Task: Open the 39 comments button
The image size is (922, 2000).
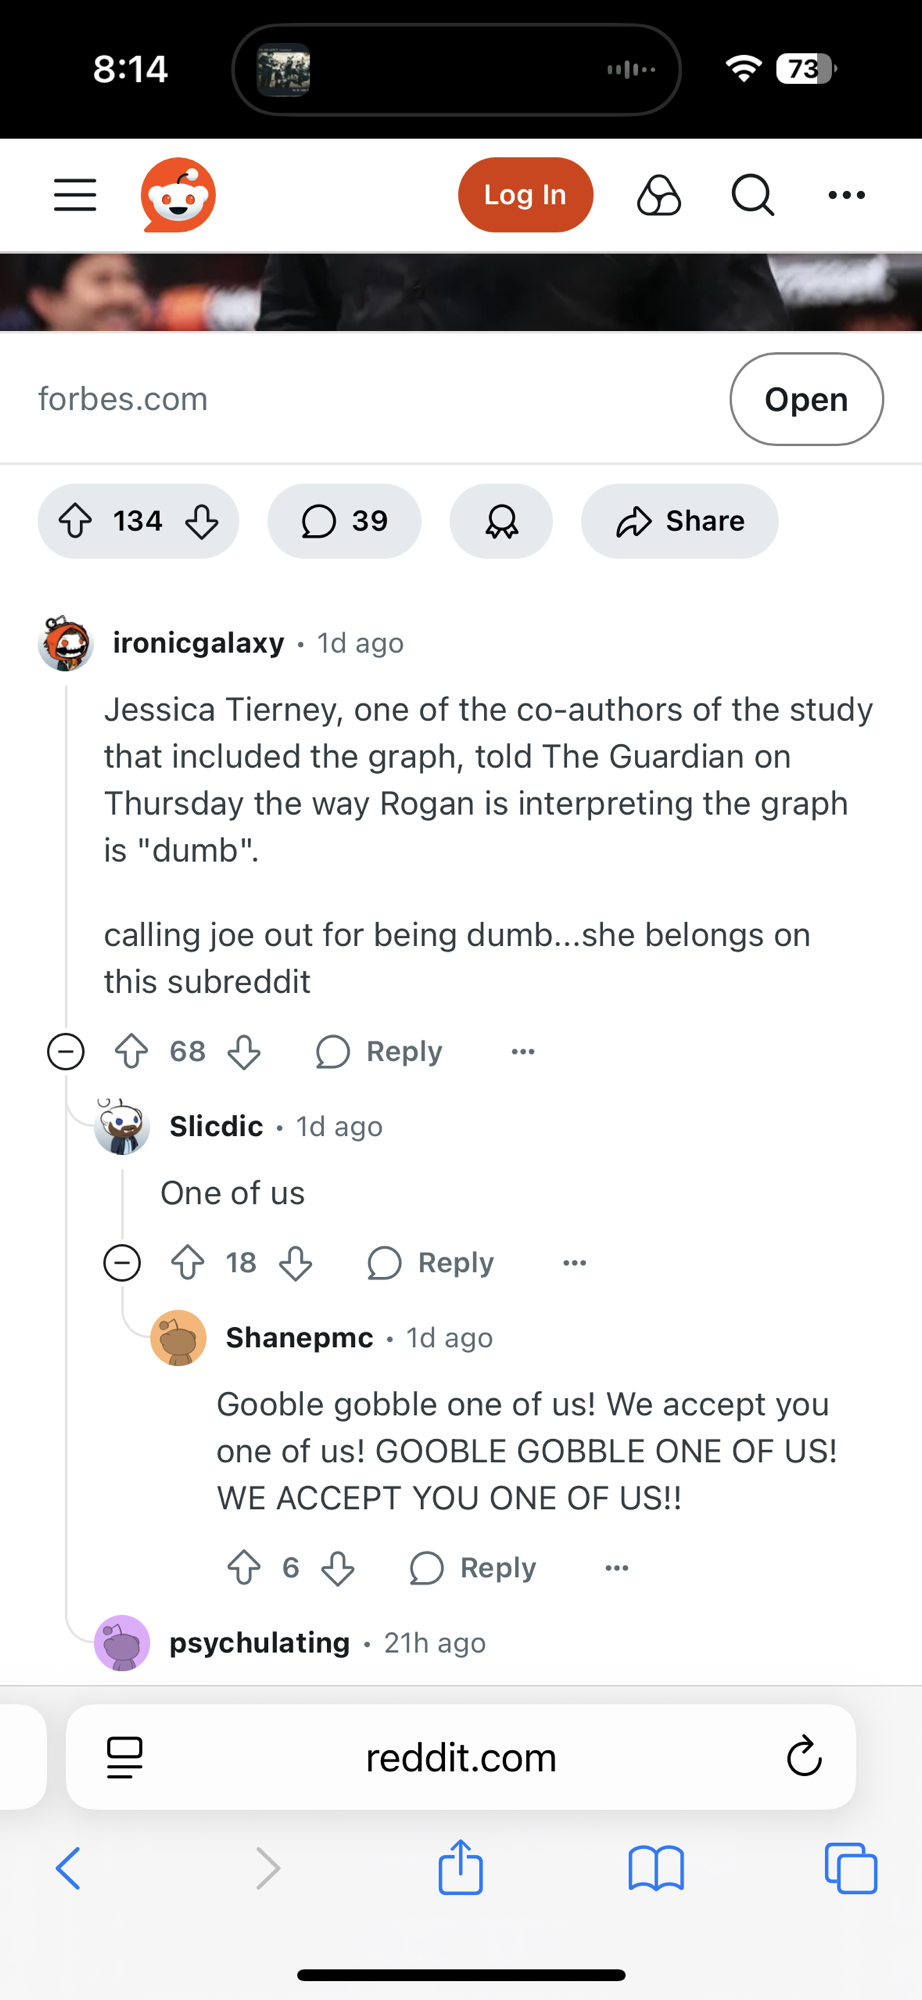Action: click(344, 521)
